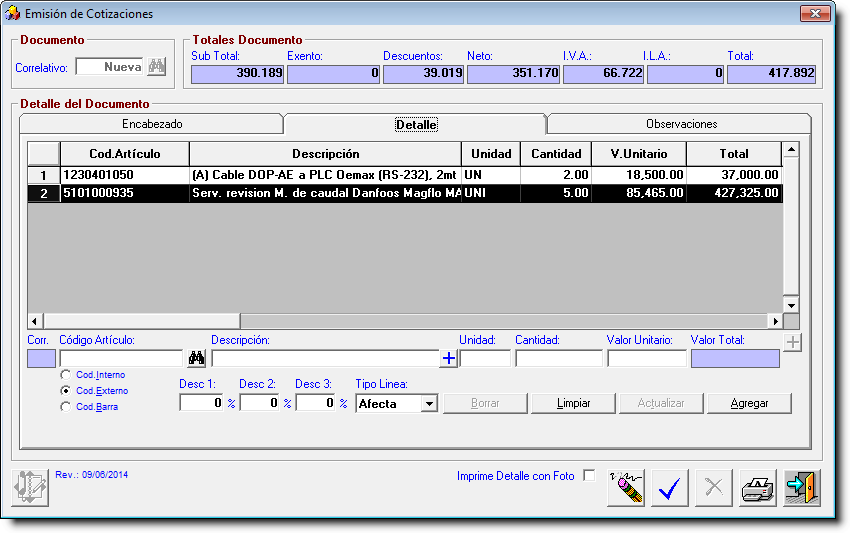850x533 pixels.
Task: Click the Descripción column header
Action: 325,154
